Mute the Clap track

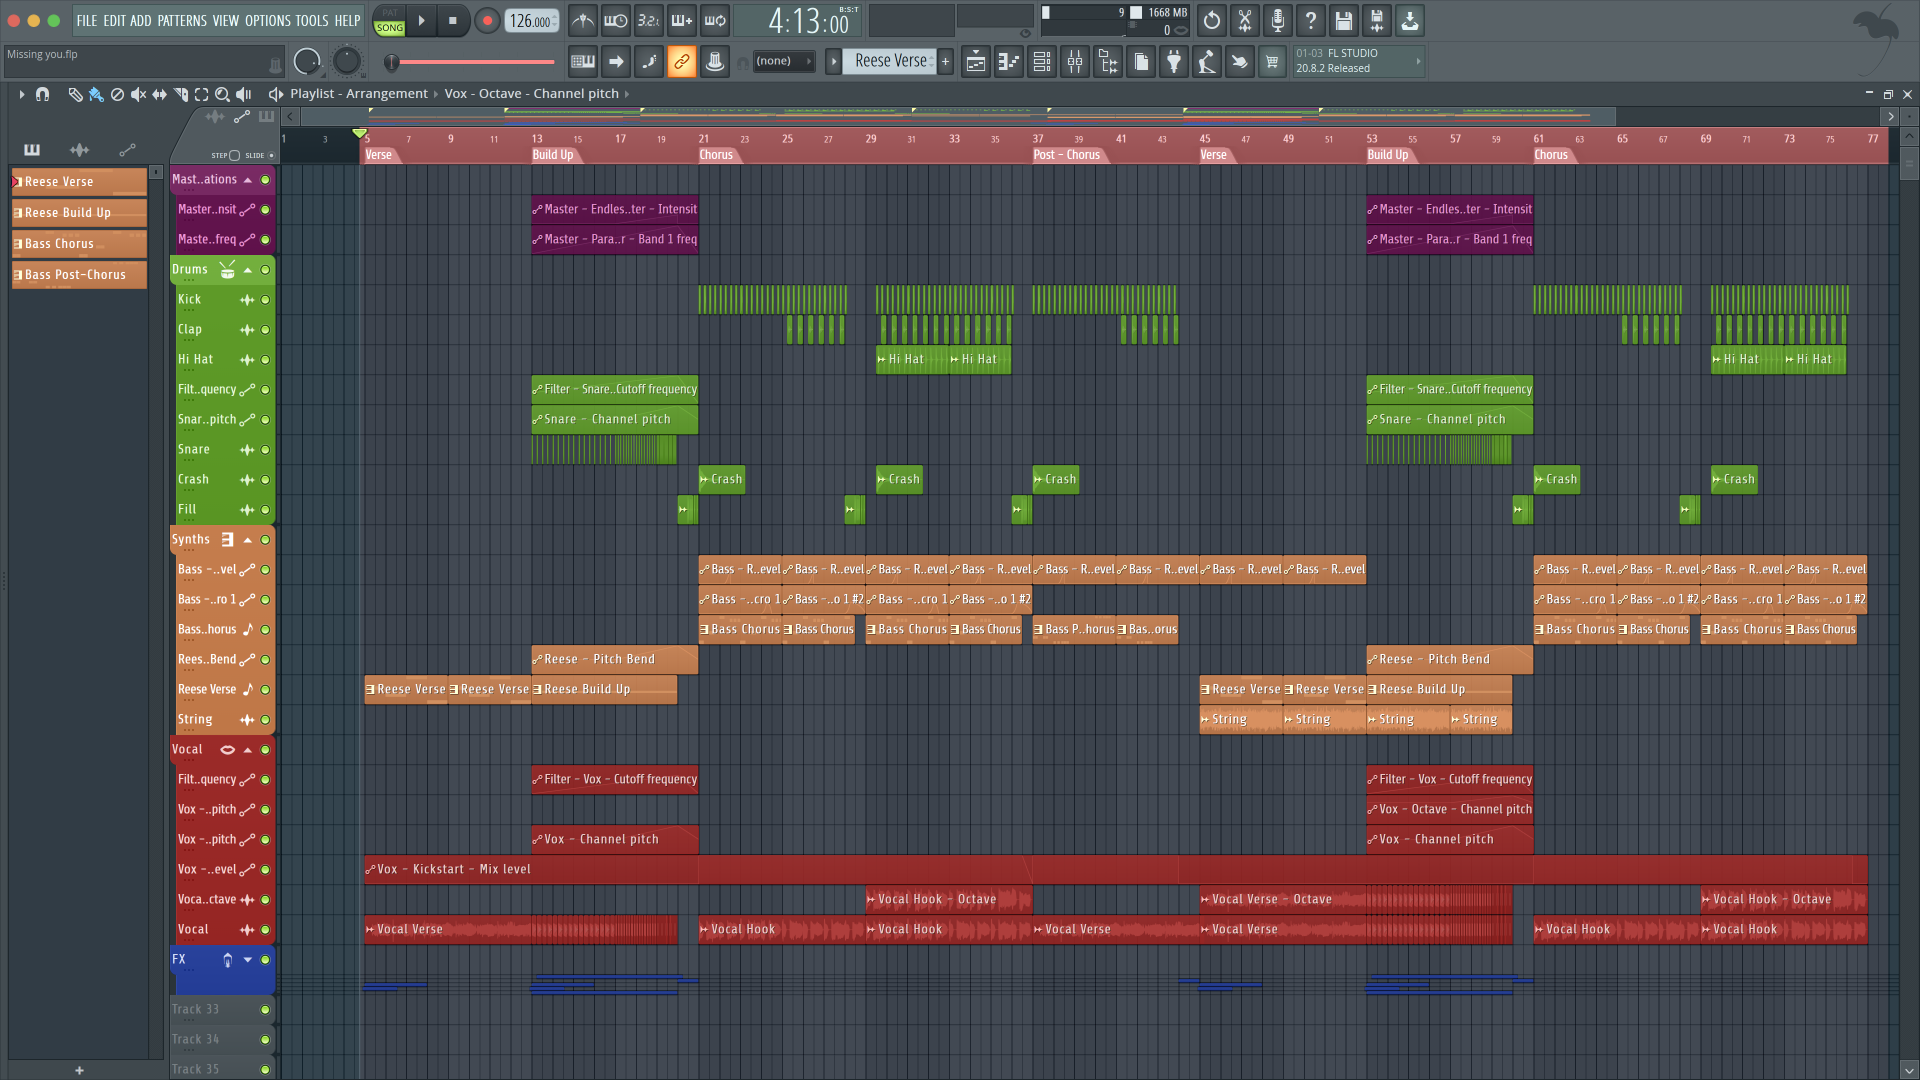265,330
